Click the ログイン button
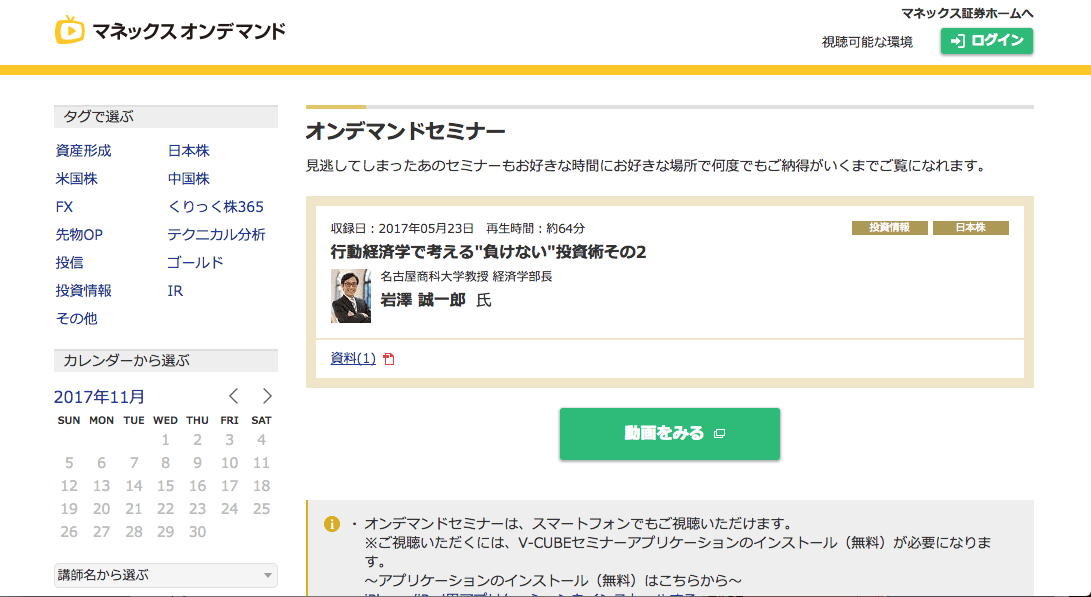1091x597 pixels. [986, 41]
